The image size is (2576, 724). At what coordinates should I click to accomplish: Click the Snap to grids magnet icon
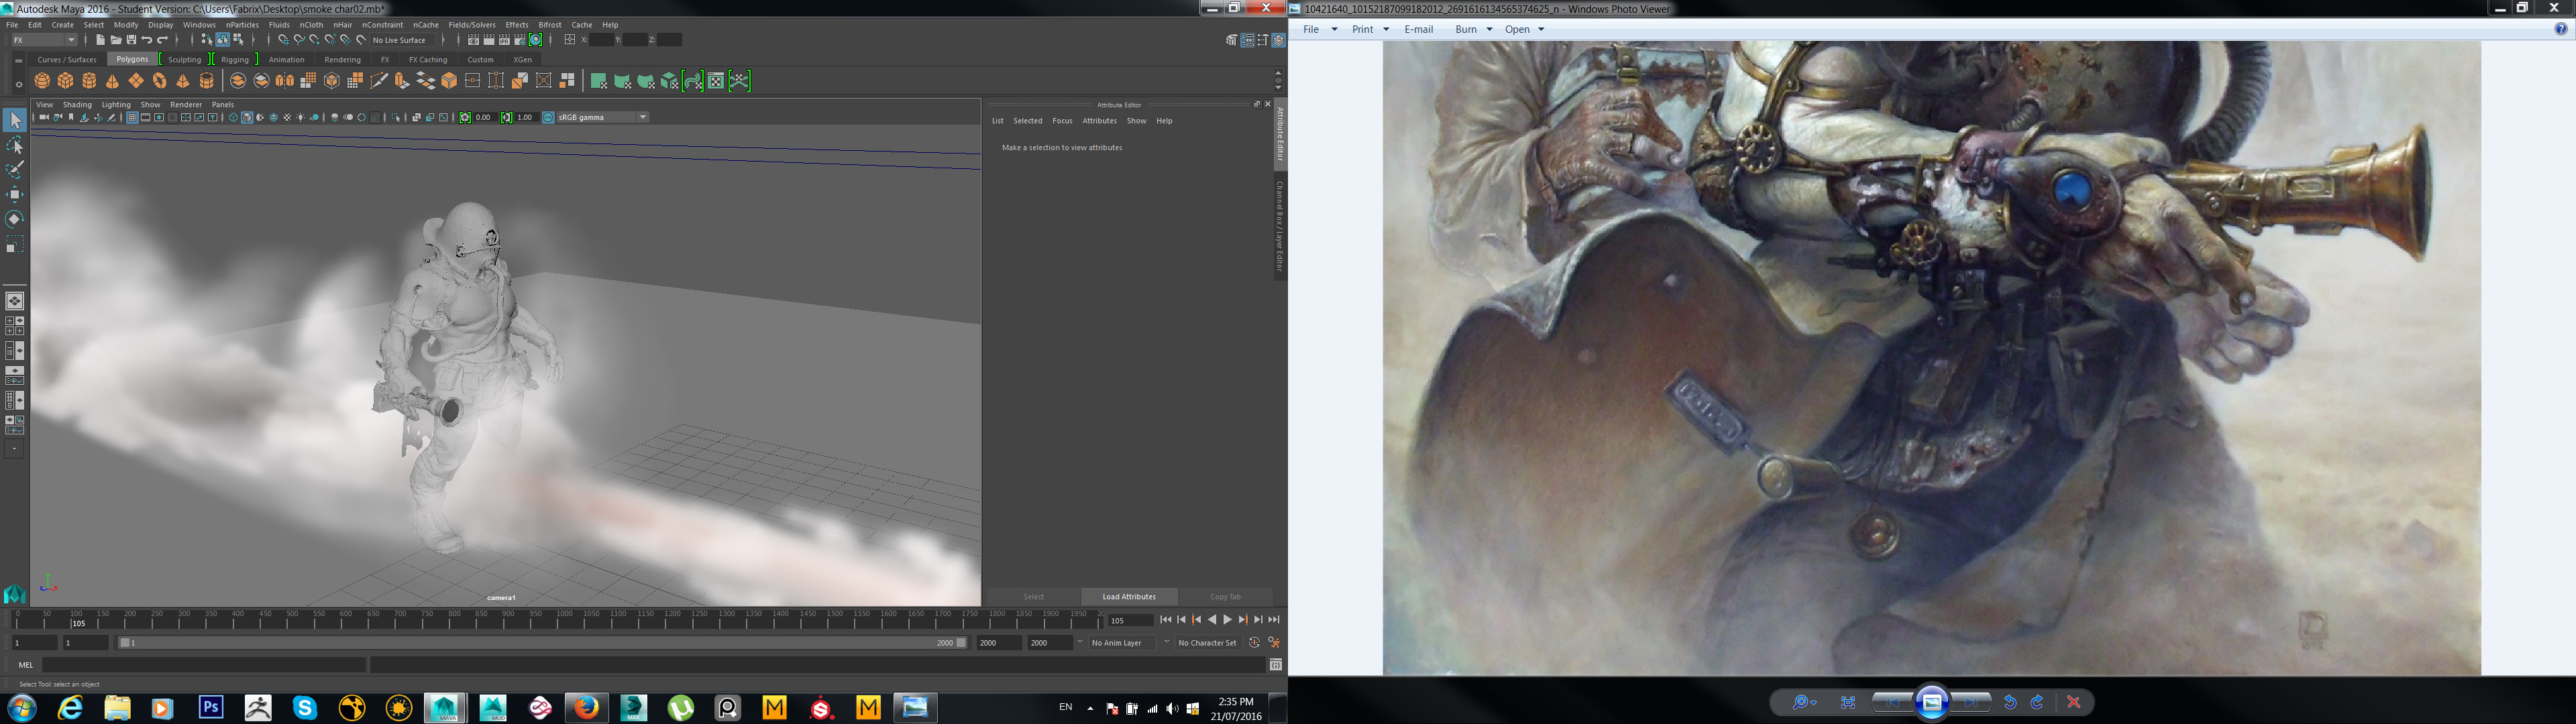[x=284, y=40]
